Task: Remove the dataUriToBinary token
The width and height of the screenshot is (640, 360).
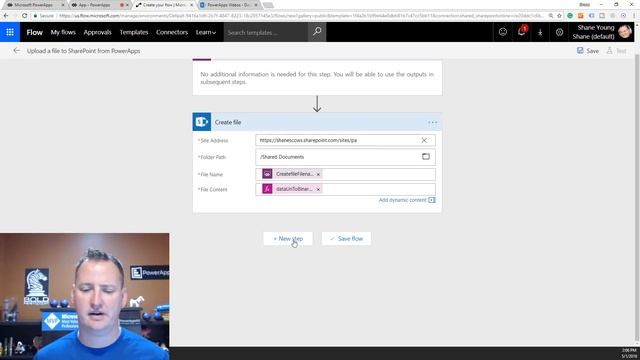Action: (x=318, y=189)
